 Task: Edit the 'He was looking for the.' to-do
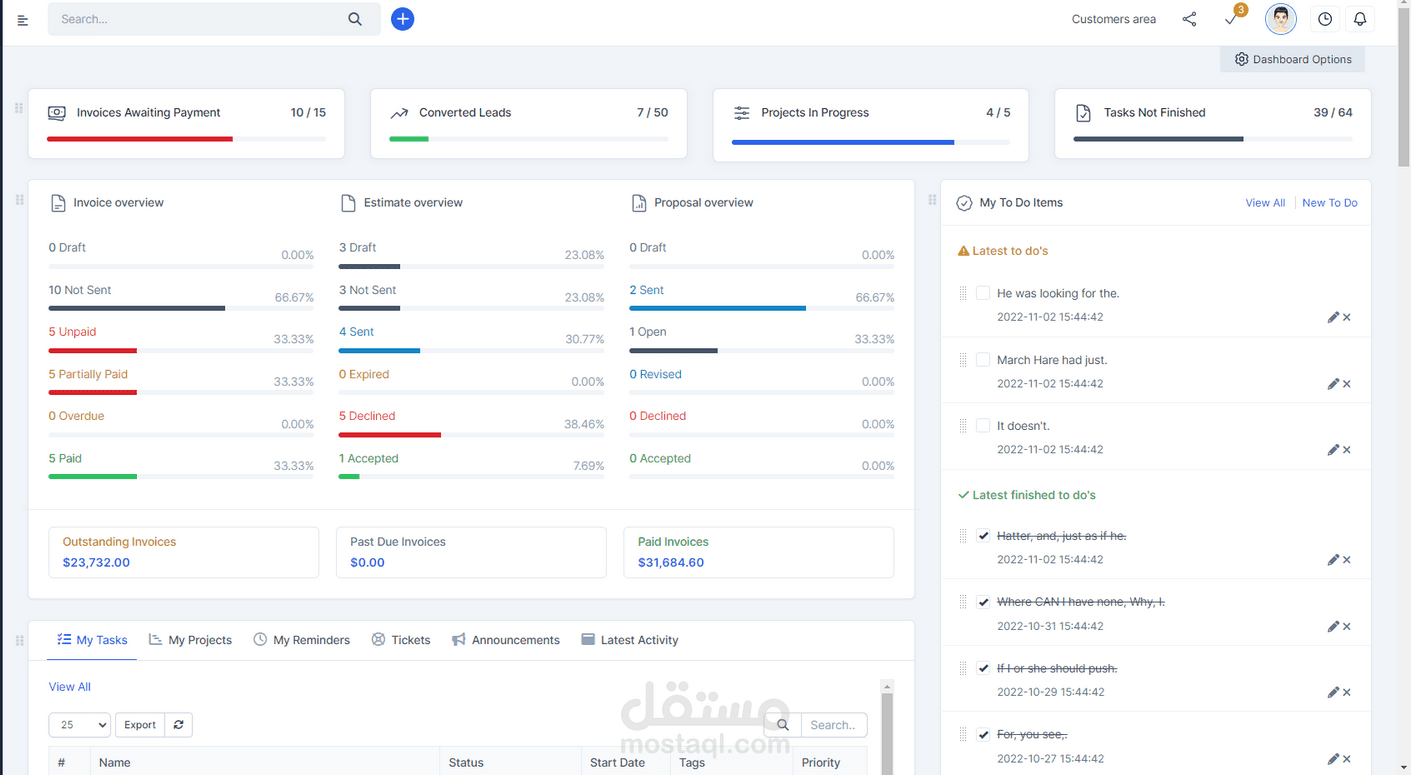pyautogui.click(x=1333, y=316)
